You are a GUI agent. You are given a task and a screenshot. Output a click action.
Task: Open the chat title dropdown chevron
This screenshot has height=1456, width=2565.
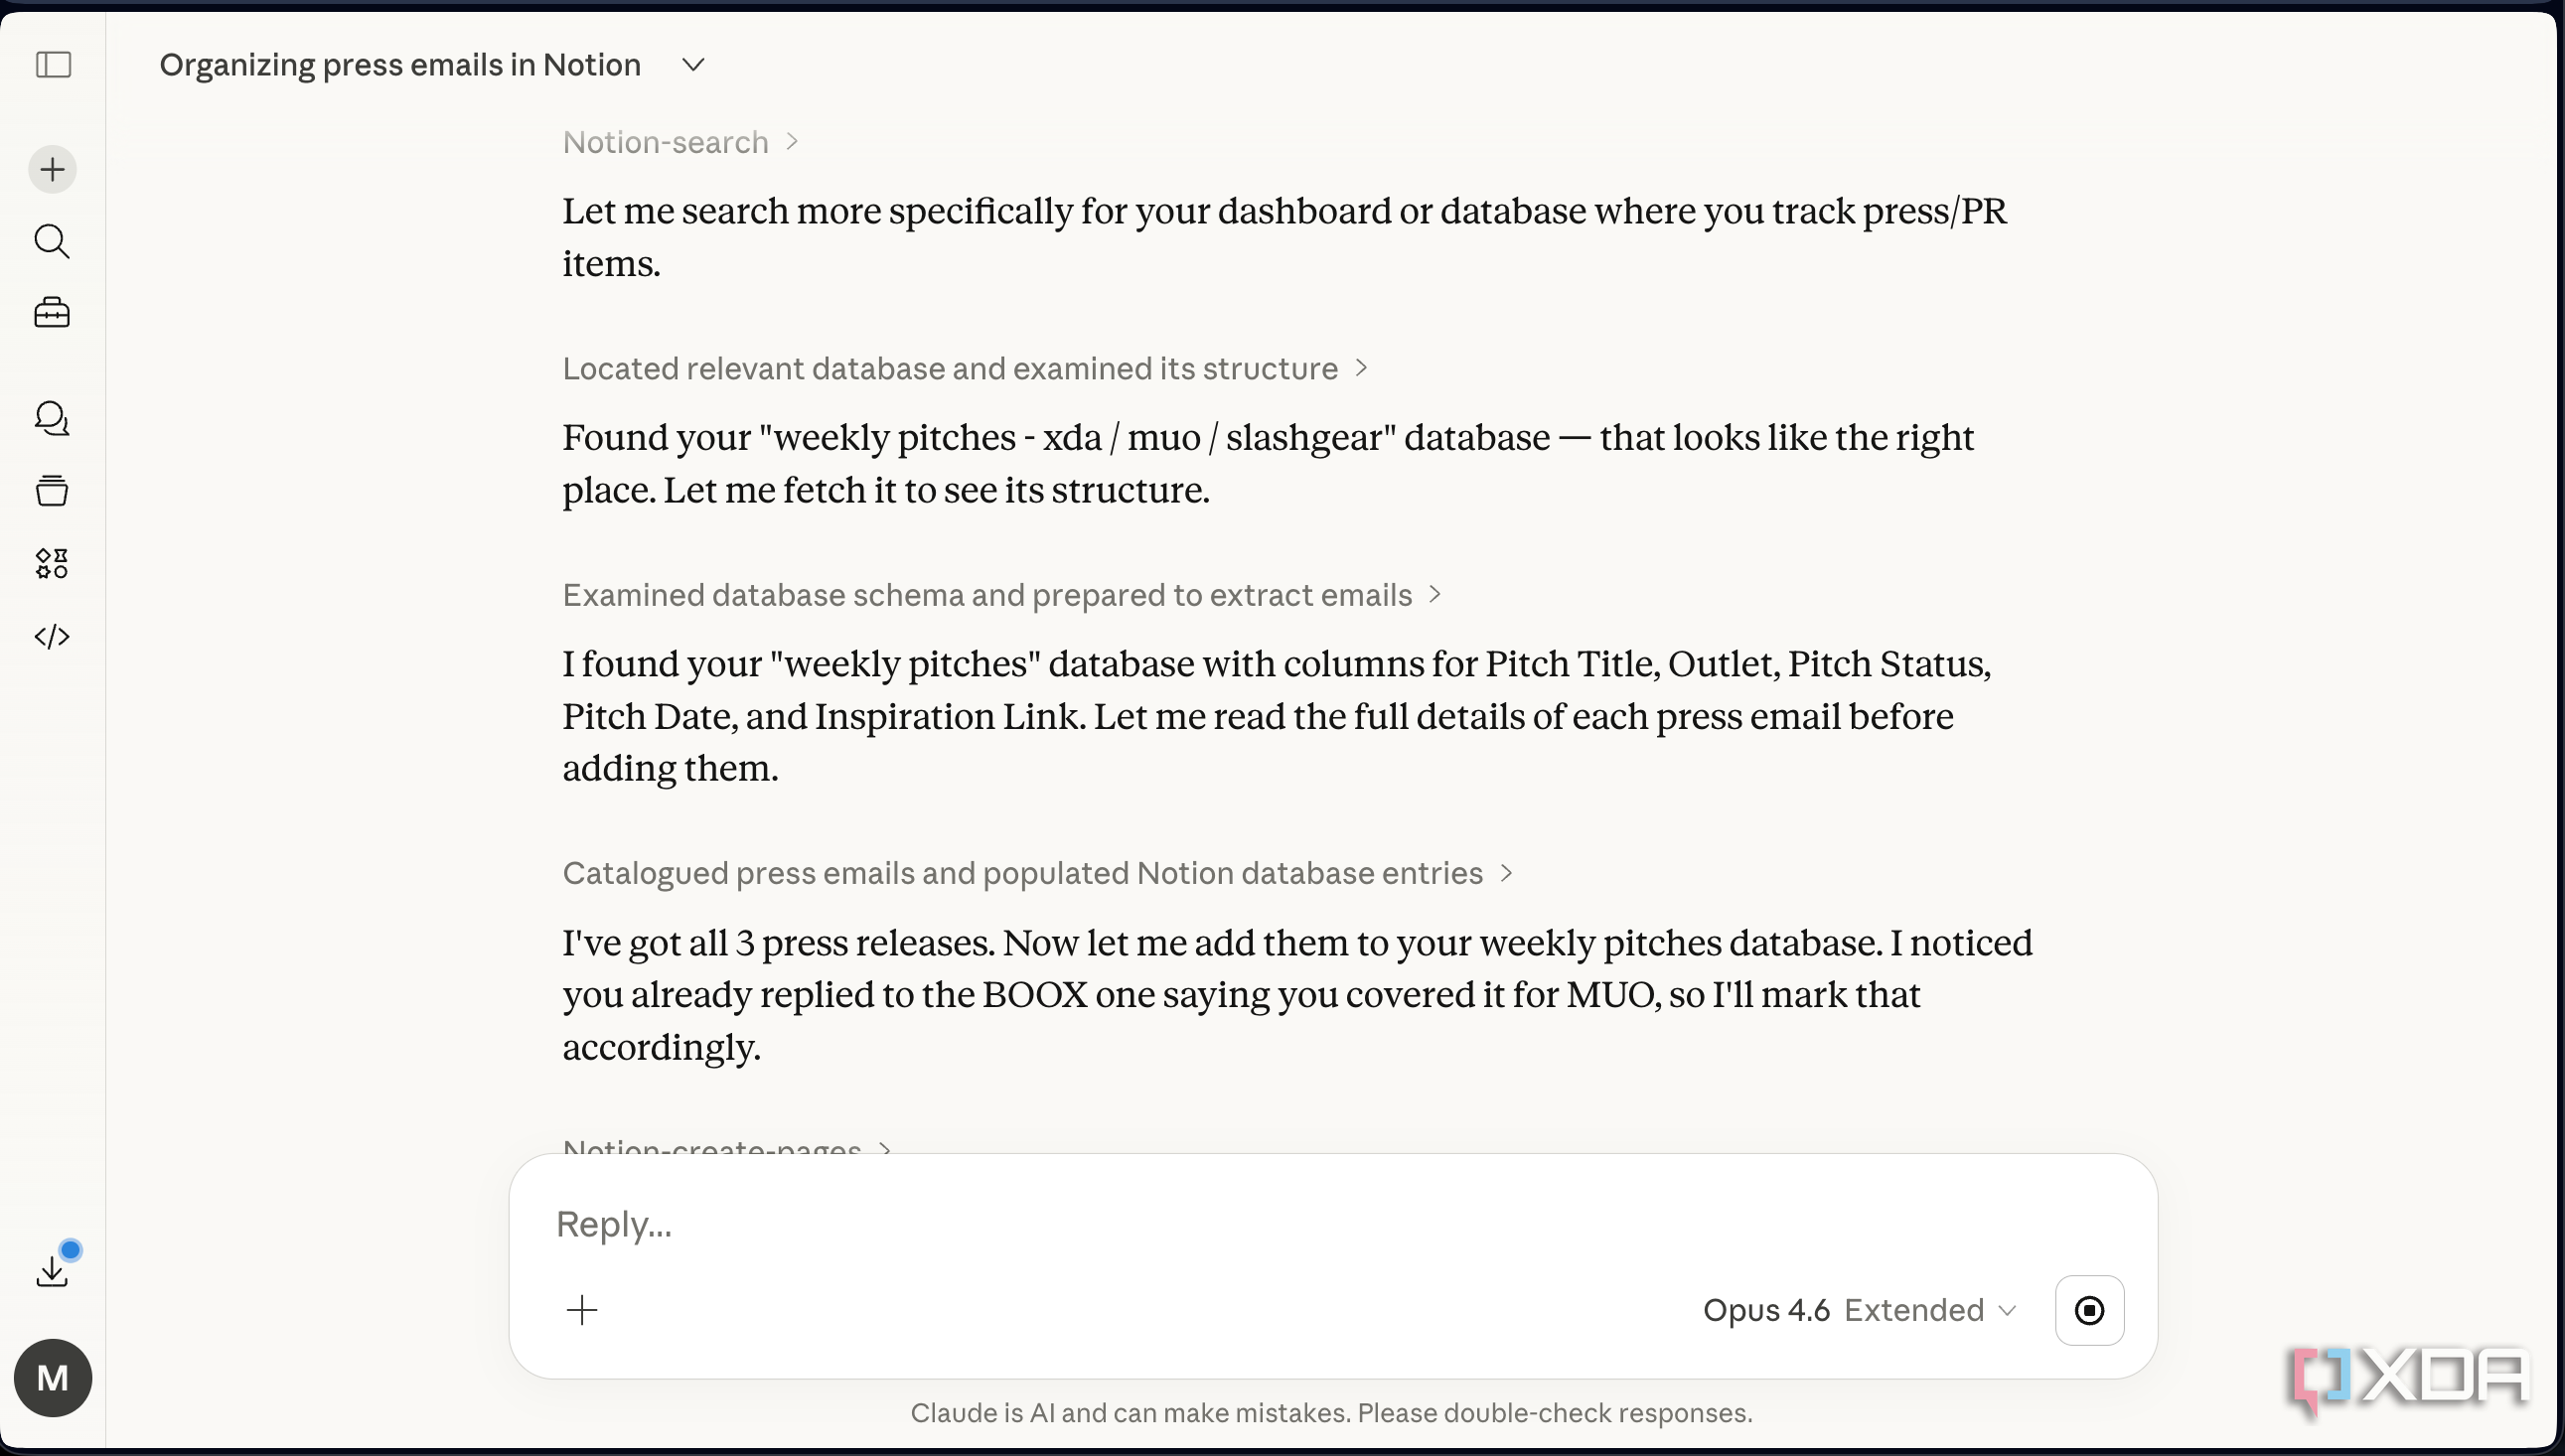coord(693,65)
